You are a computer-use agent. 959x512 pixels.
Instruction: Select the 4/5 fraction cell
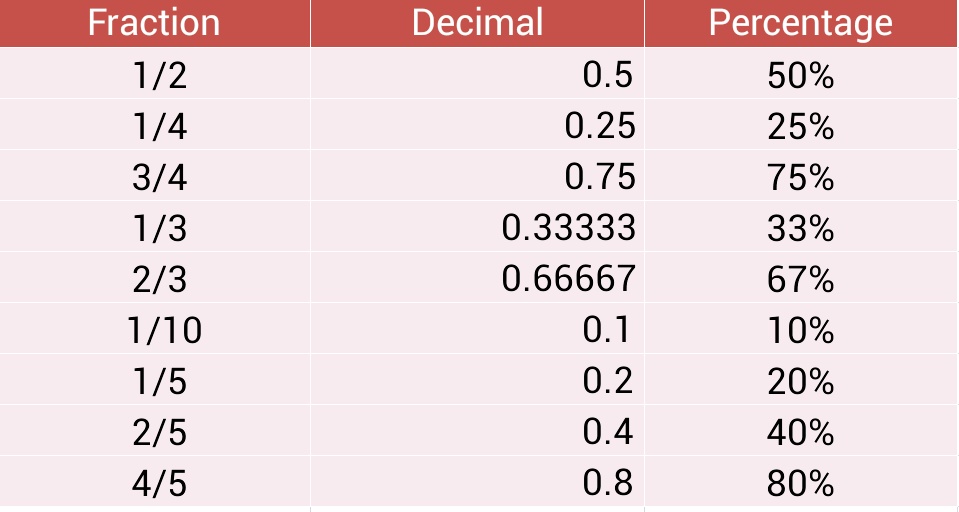pyautogui.click(x=155, y=481)
